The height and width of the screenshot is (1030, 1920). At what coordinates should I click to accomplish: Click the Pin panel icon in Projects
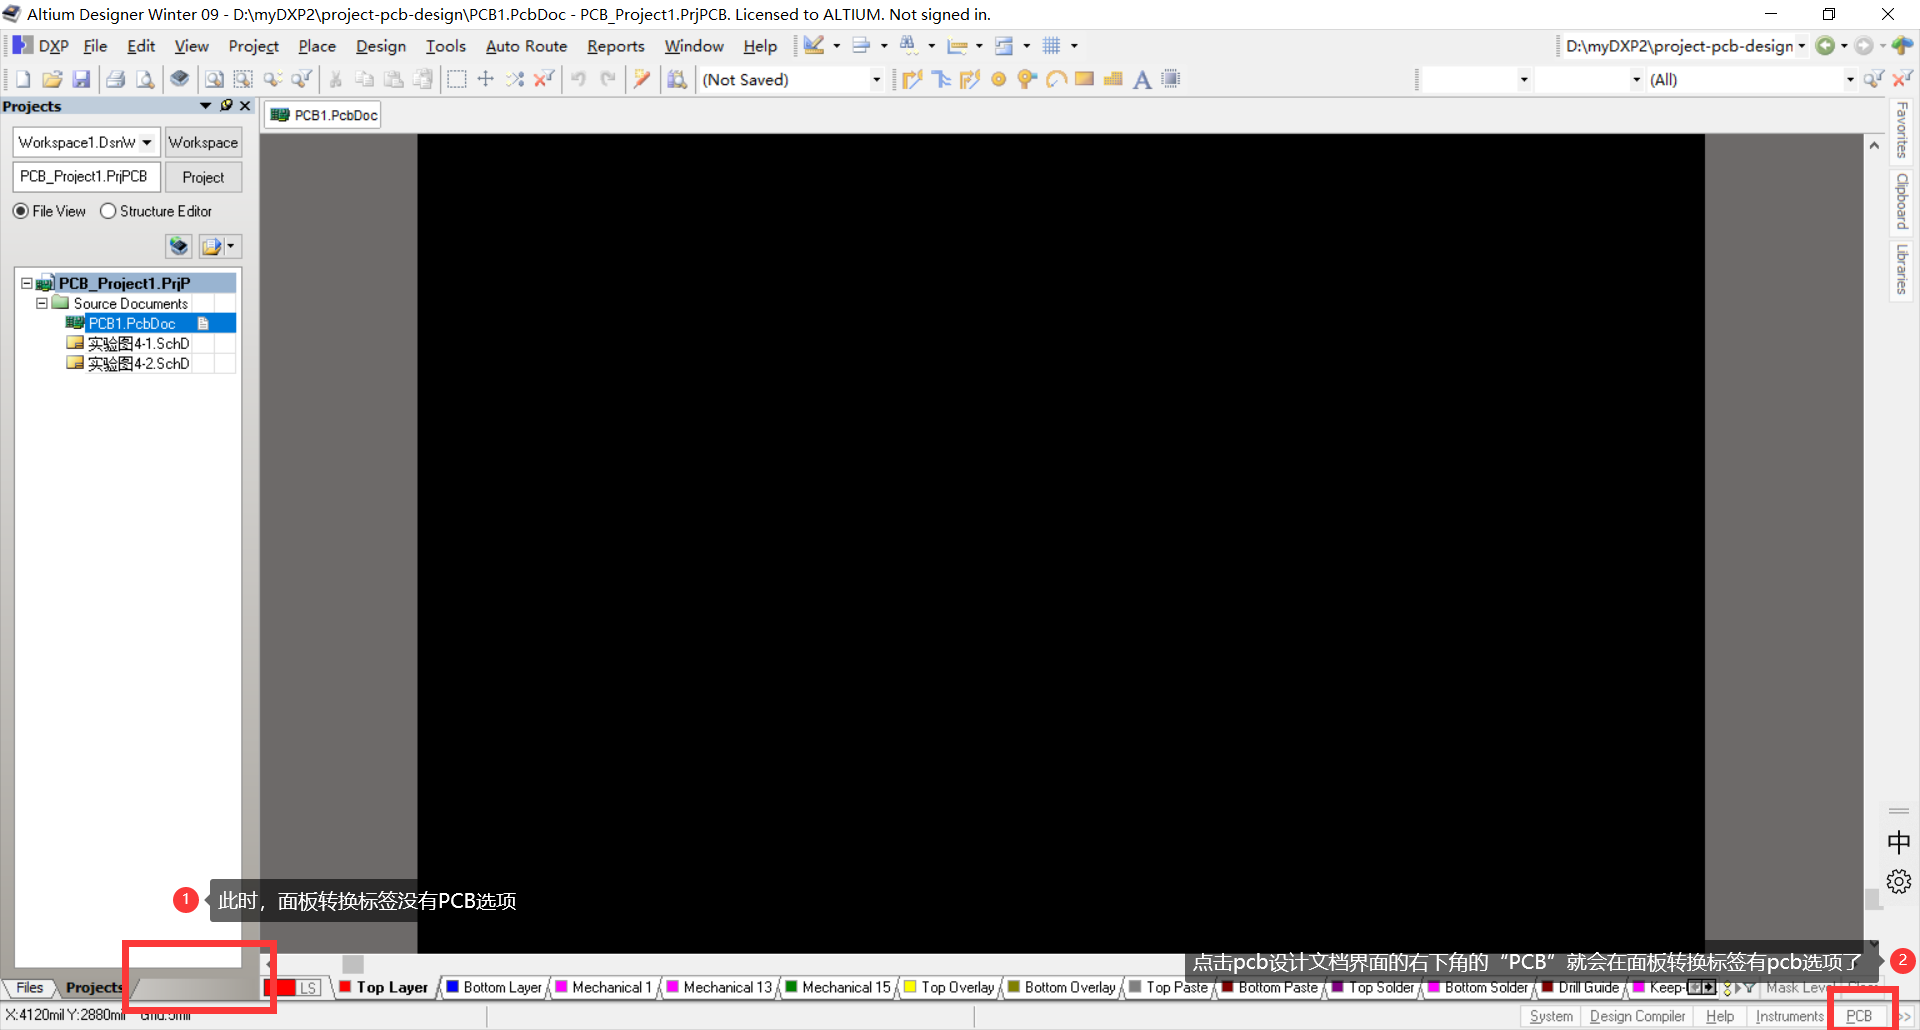226,106
